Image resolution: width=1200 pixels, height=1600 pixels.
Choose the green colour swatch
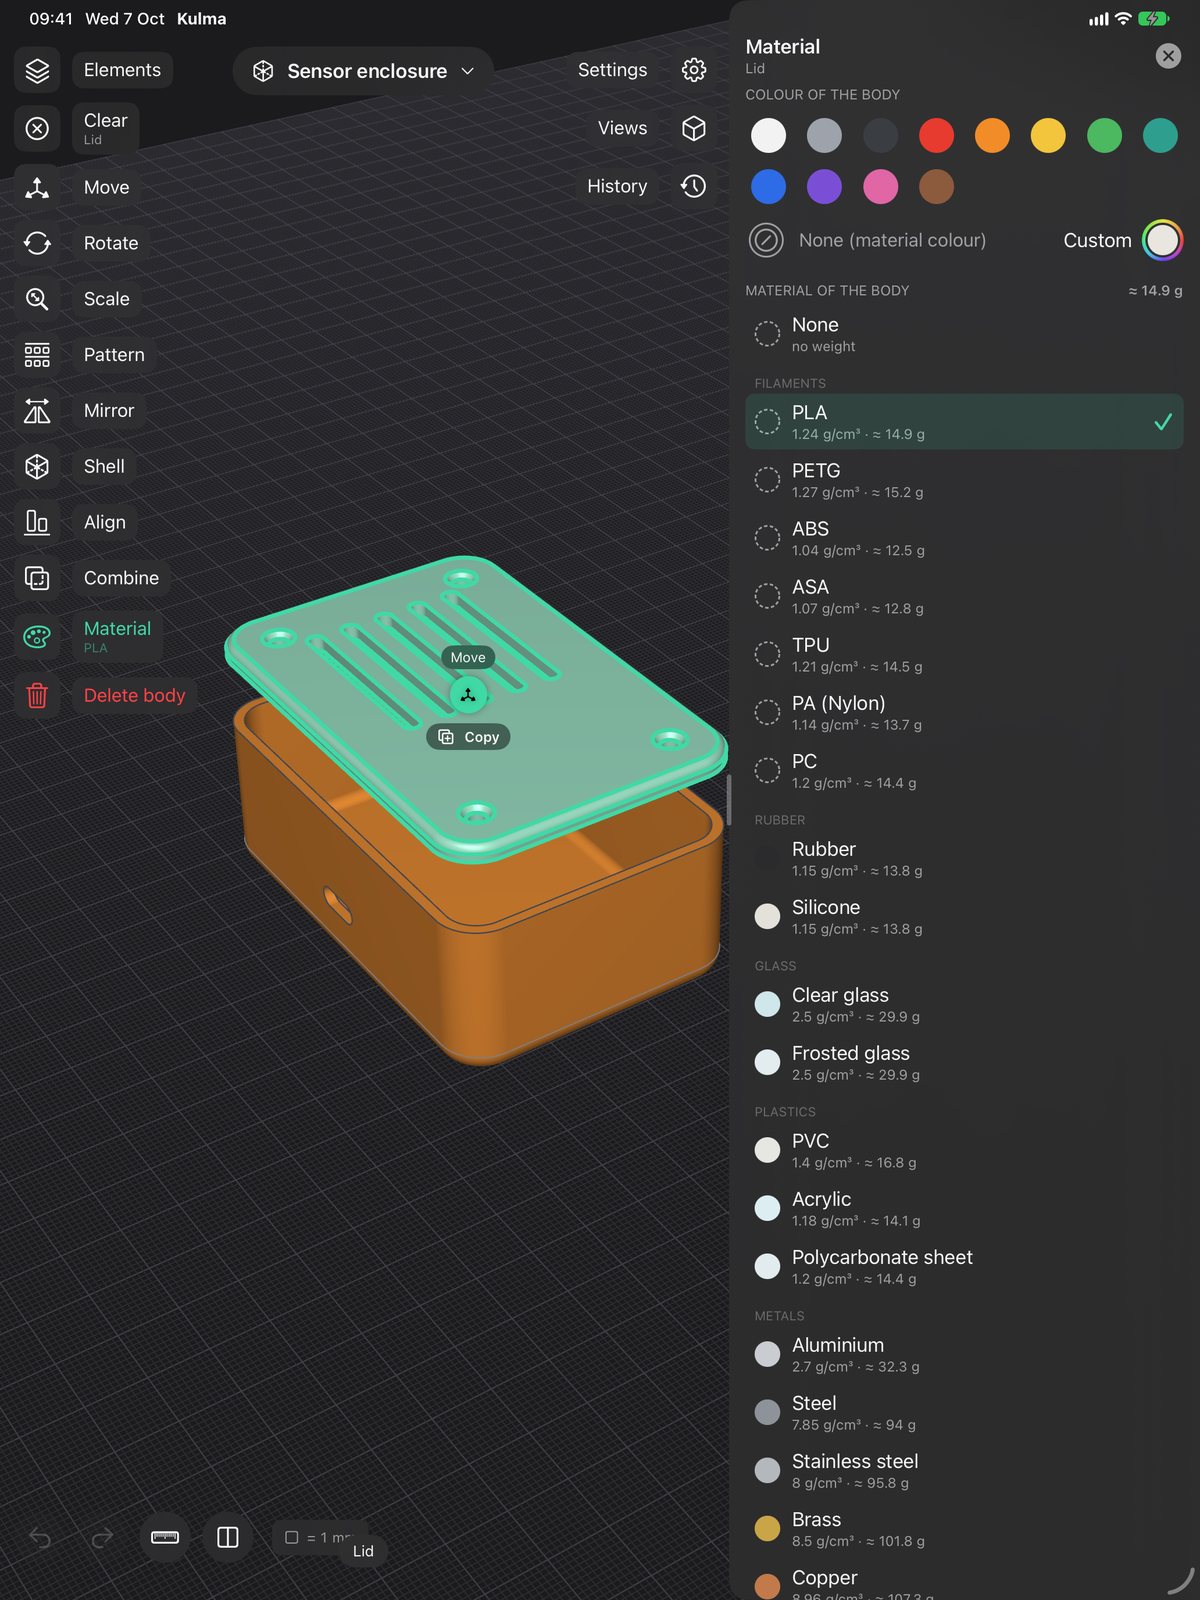coord(1104,135)
